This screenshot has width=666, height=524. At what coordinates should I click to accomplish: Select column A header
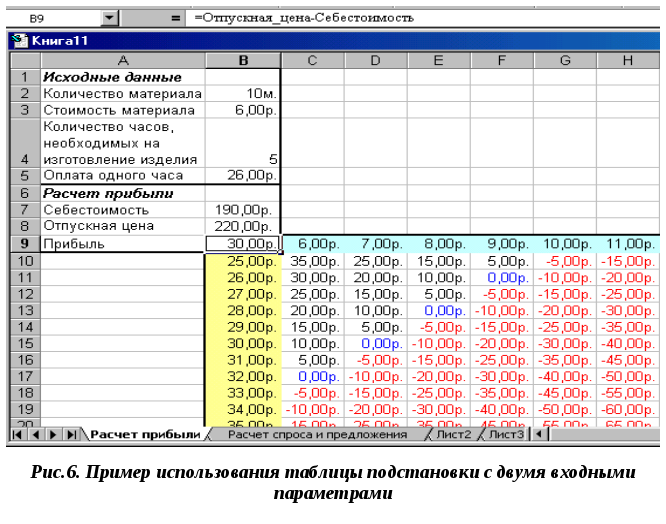pyautogui.click(x=123, y=60)
